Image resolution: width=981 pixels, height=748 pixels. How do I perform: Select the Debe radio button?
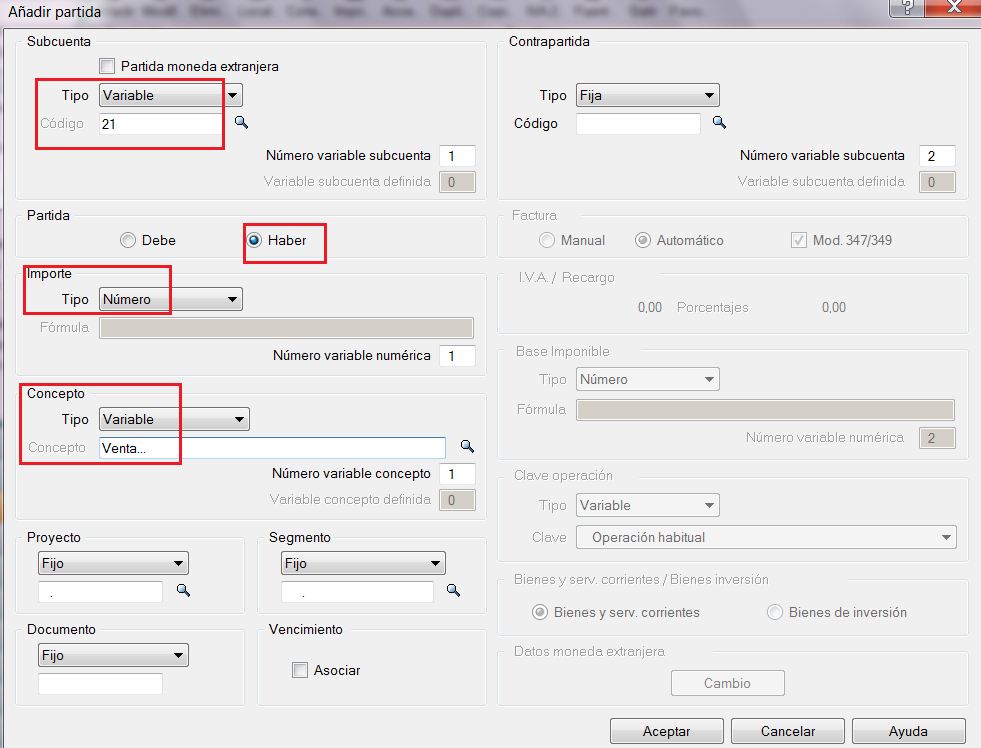127,240
